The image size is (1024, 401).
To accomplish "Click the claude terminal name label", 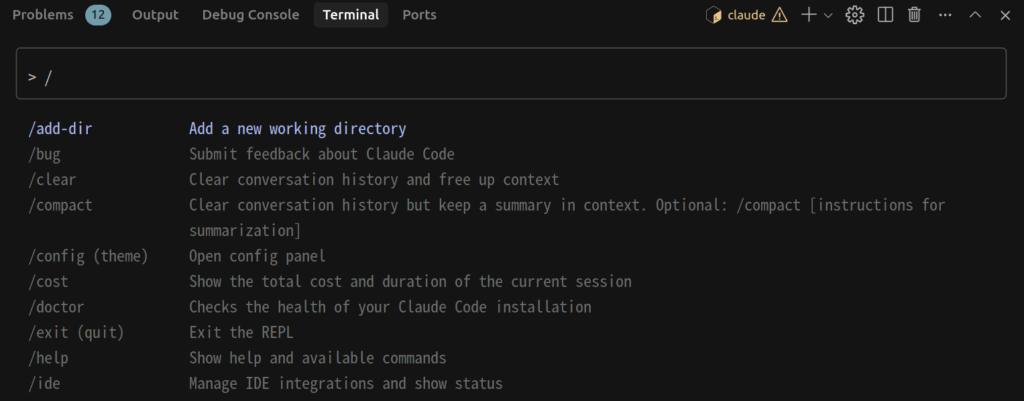I will pyautogui.click(x=746, y=15).
